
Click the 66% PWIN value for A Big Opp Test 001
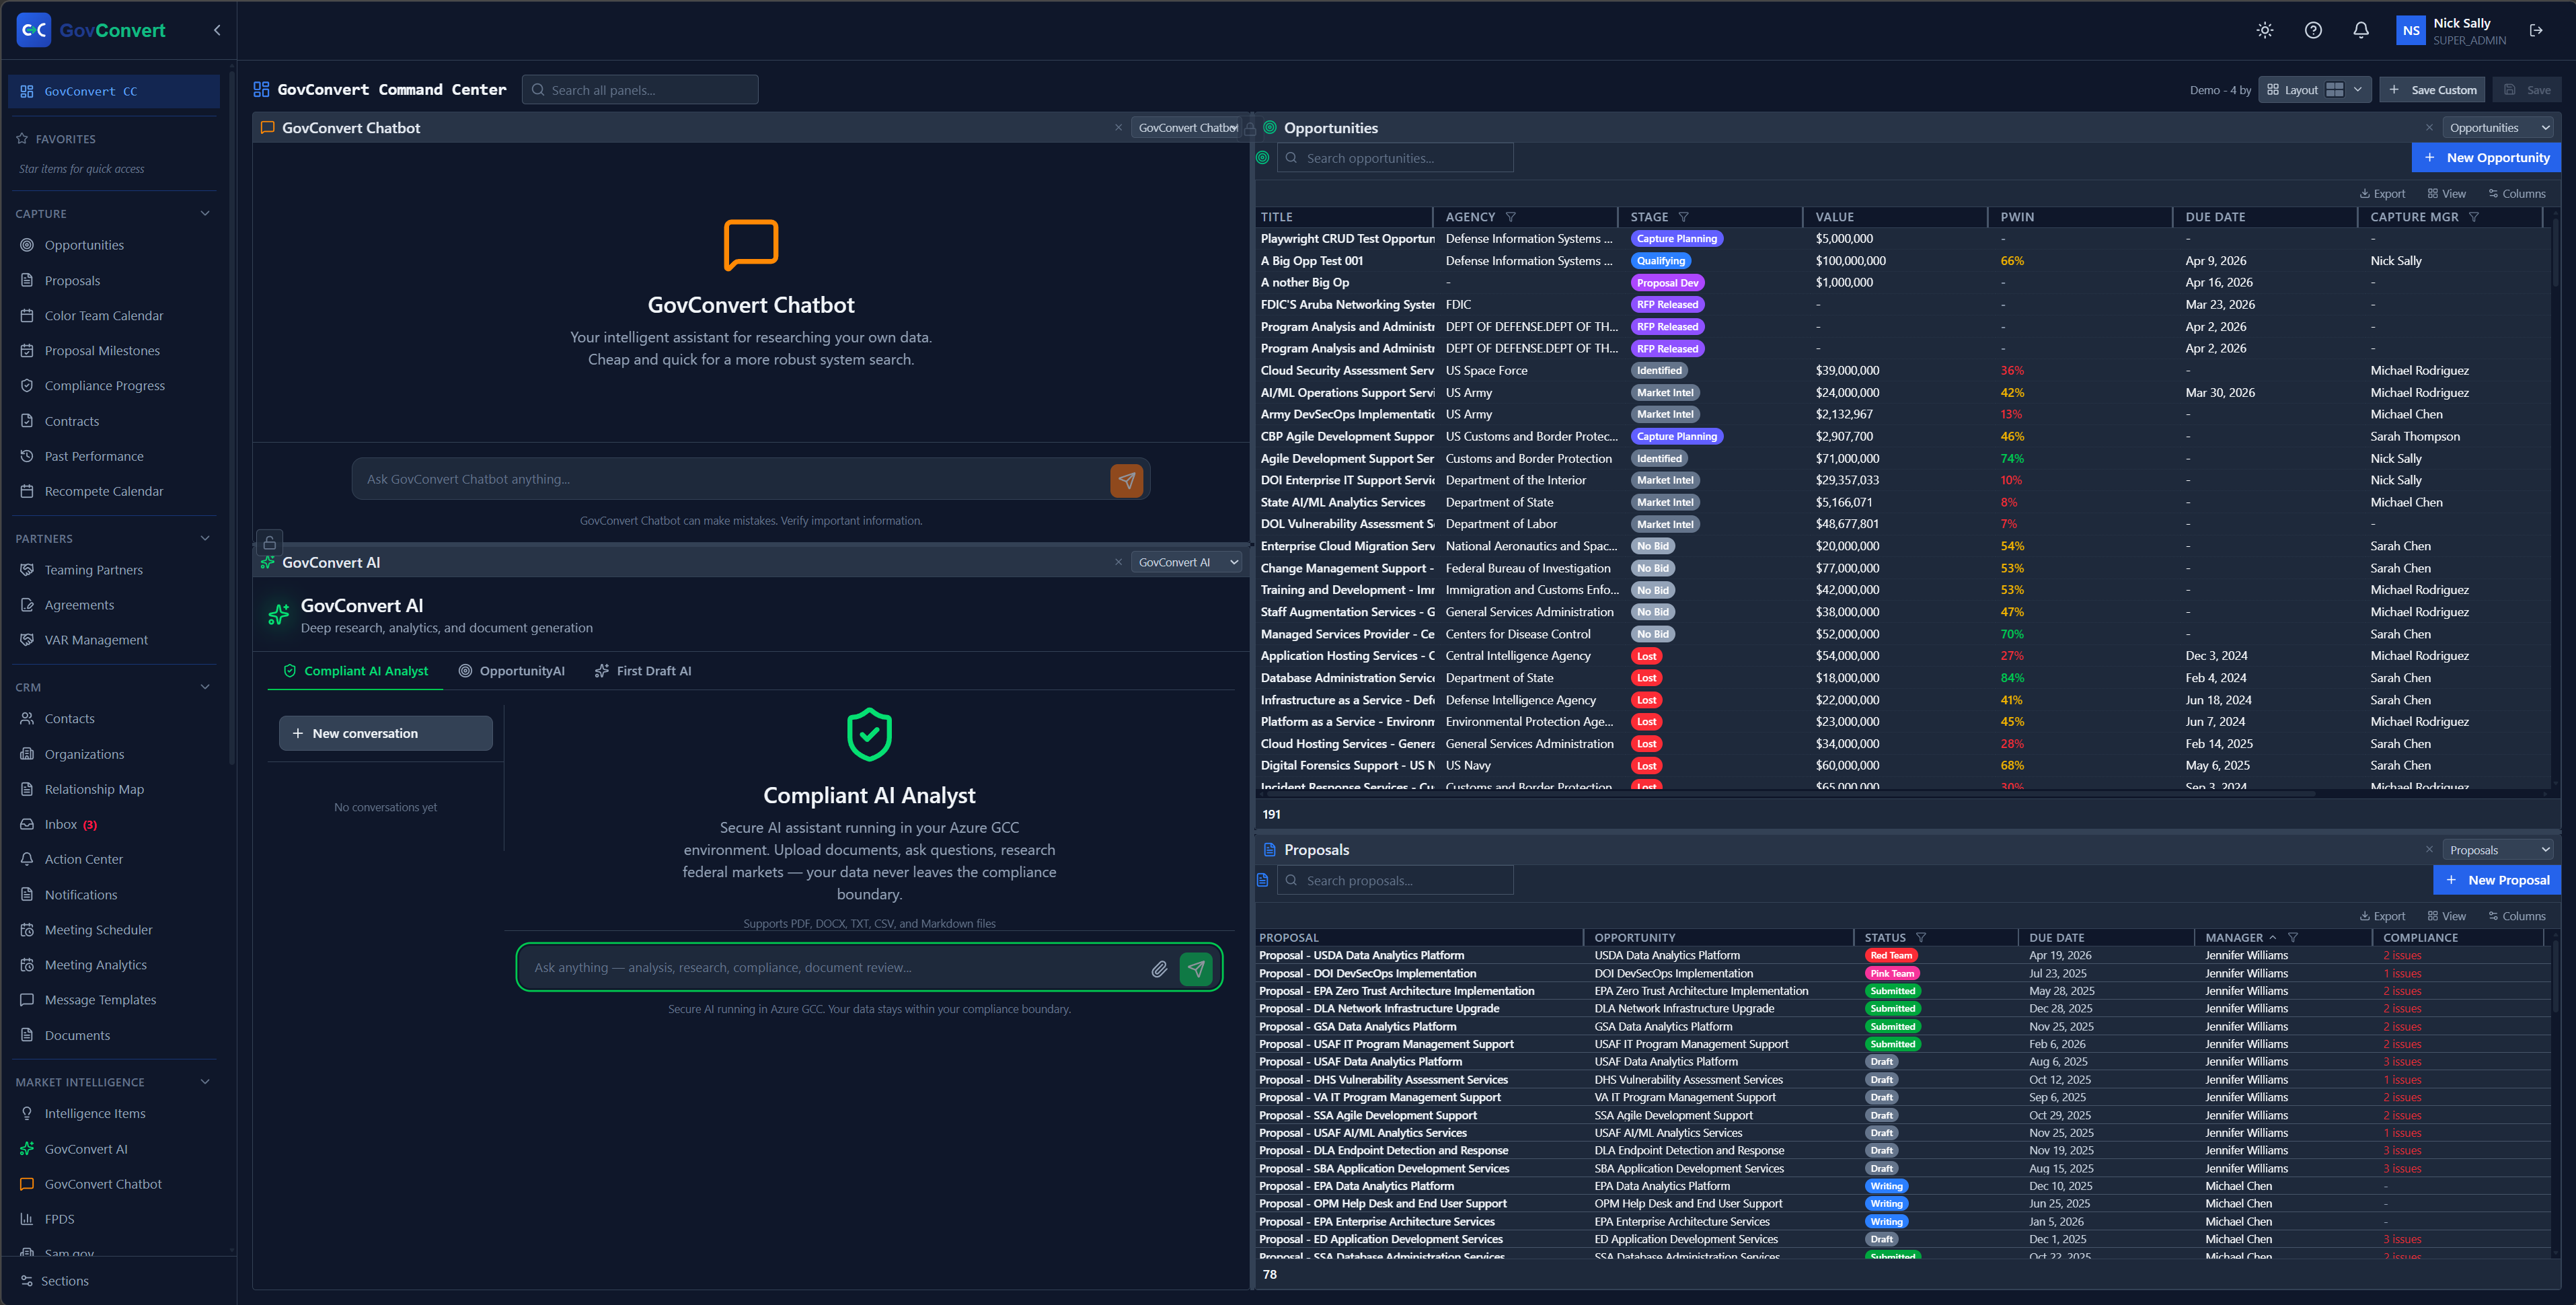(2012, 261)
